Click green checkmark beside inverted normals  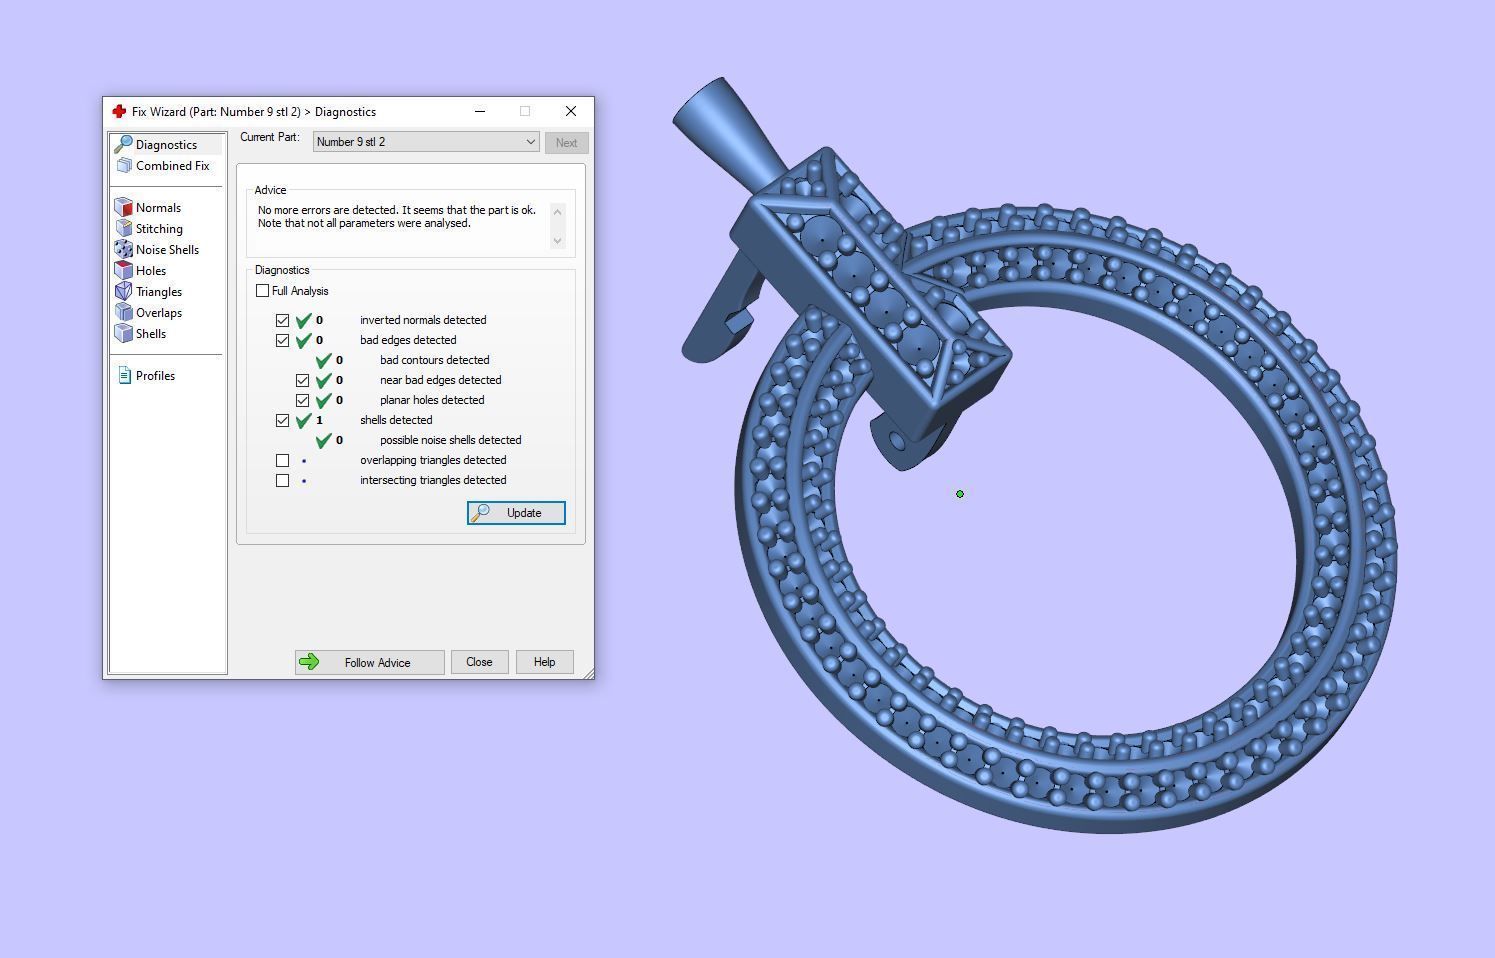[304, 320]
